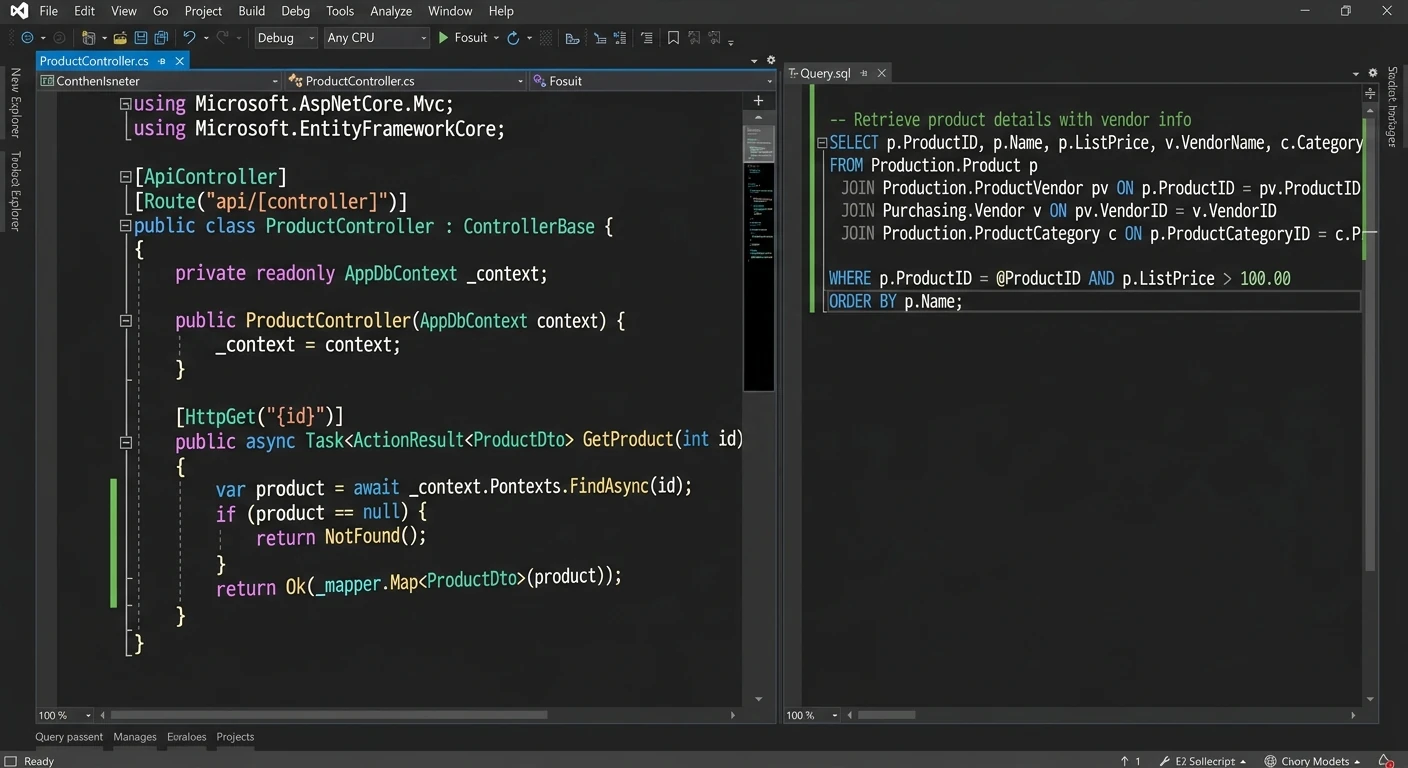Click the new project icon in toolbar
This screenshot has width=1408, height=768.
pos(89,38)
